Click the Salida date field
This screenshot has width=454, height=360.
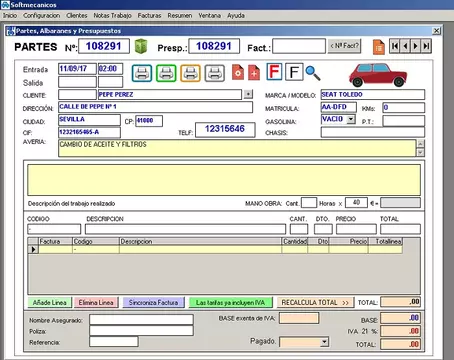[77, 82]
